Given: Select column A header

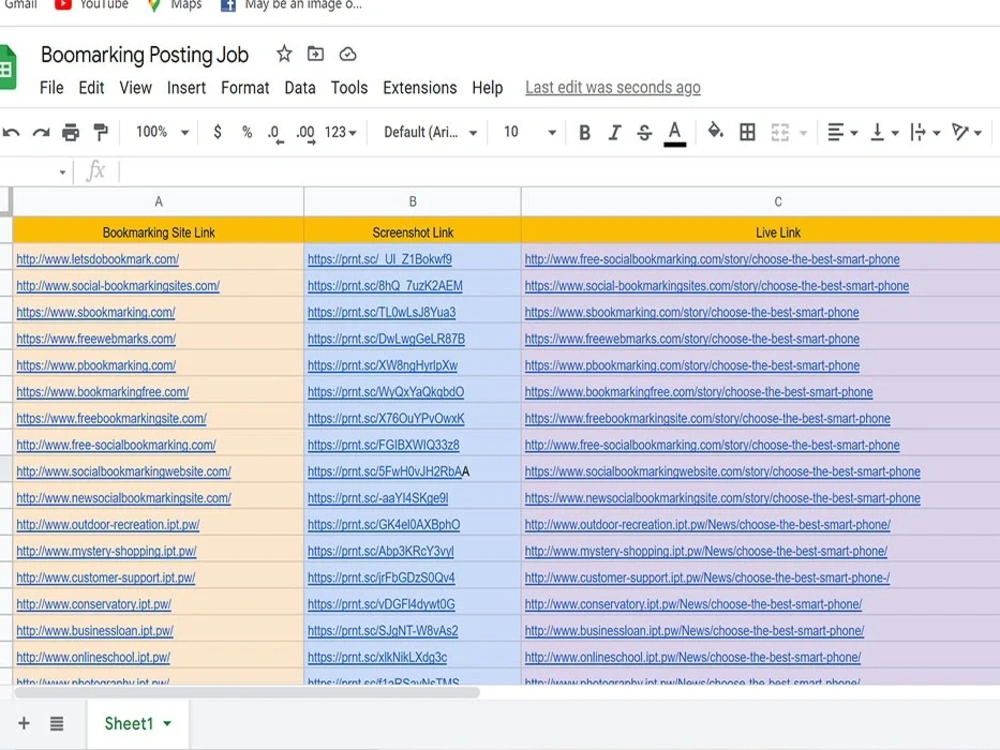Looking at the screenshot, I should click(158, 202).
